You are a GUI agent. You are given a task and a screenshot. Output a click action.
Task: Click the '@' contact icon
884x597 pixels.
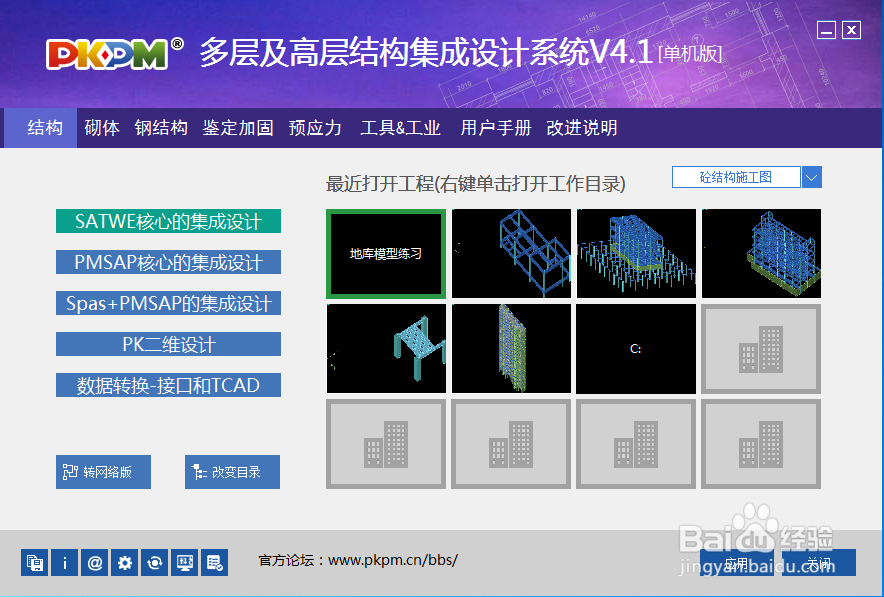coord(95,563)
